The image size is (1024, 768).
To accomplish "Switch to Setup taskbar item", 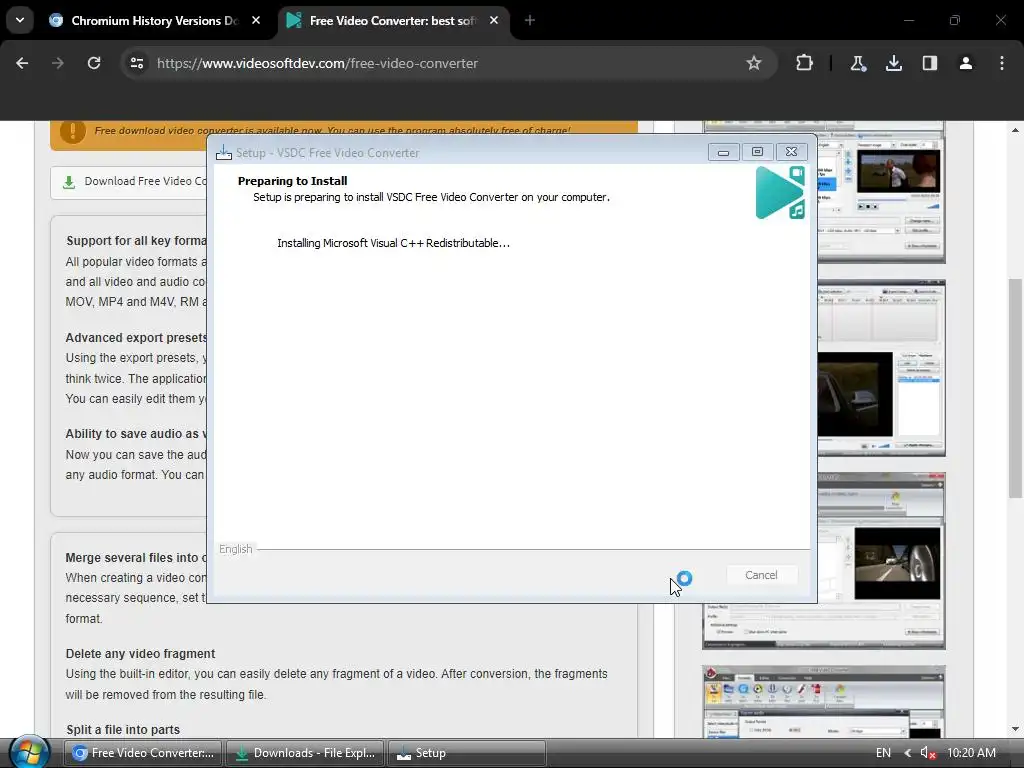I will 466,753.
